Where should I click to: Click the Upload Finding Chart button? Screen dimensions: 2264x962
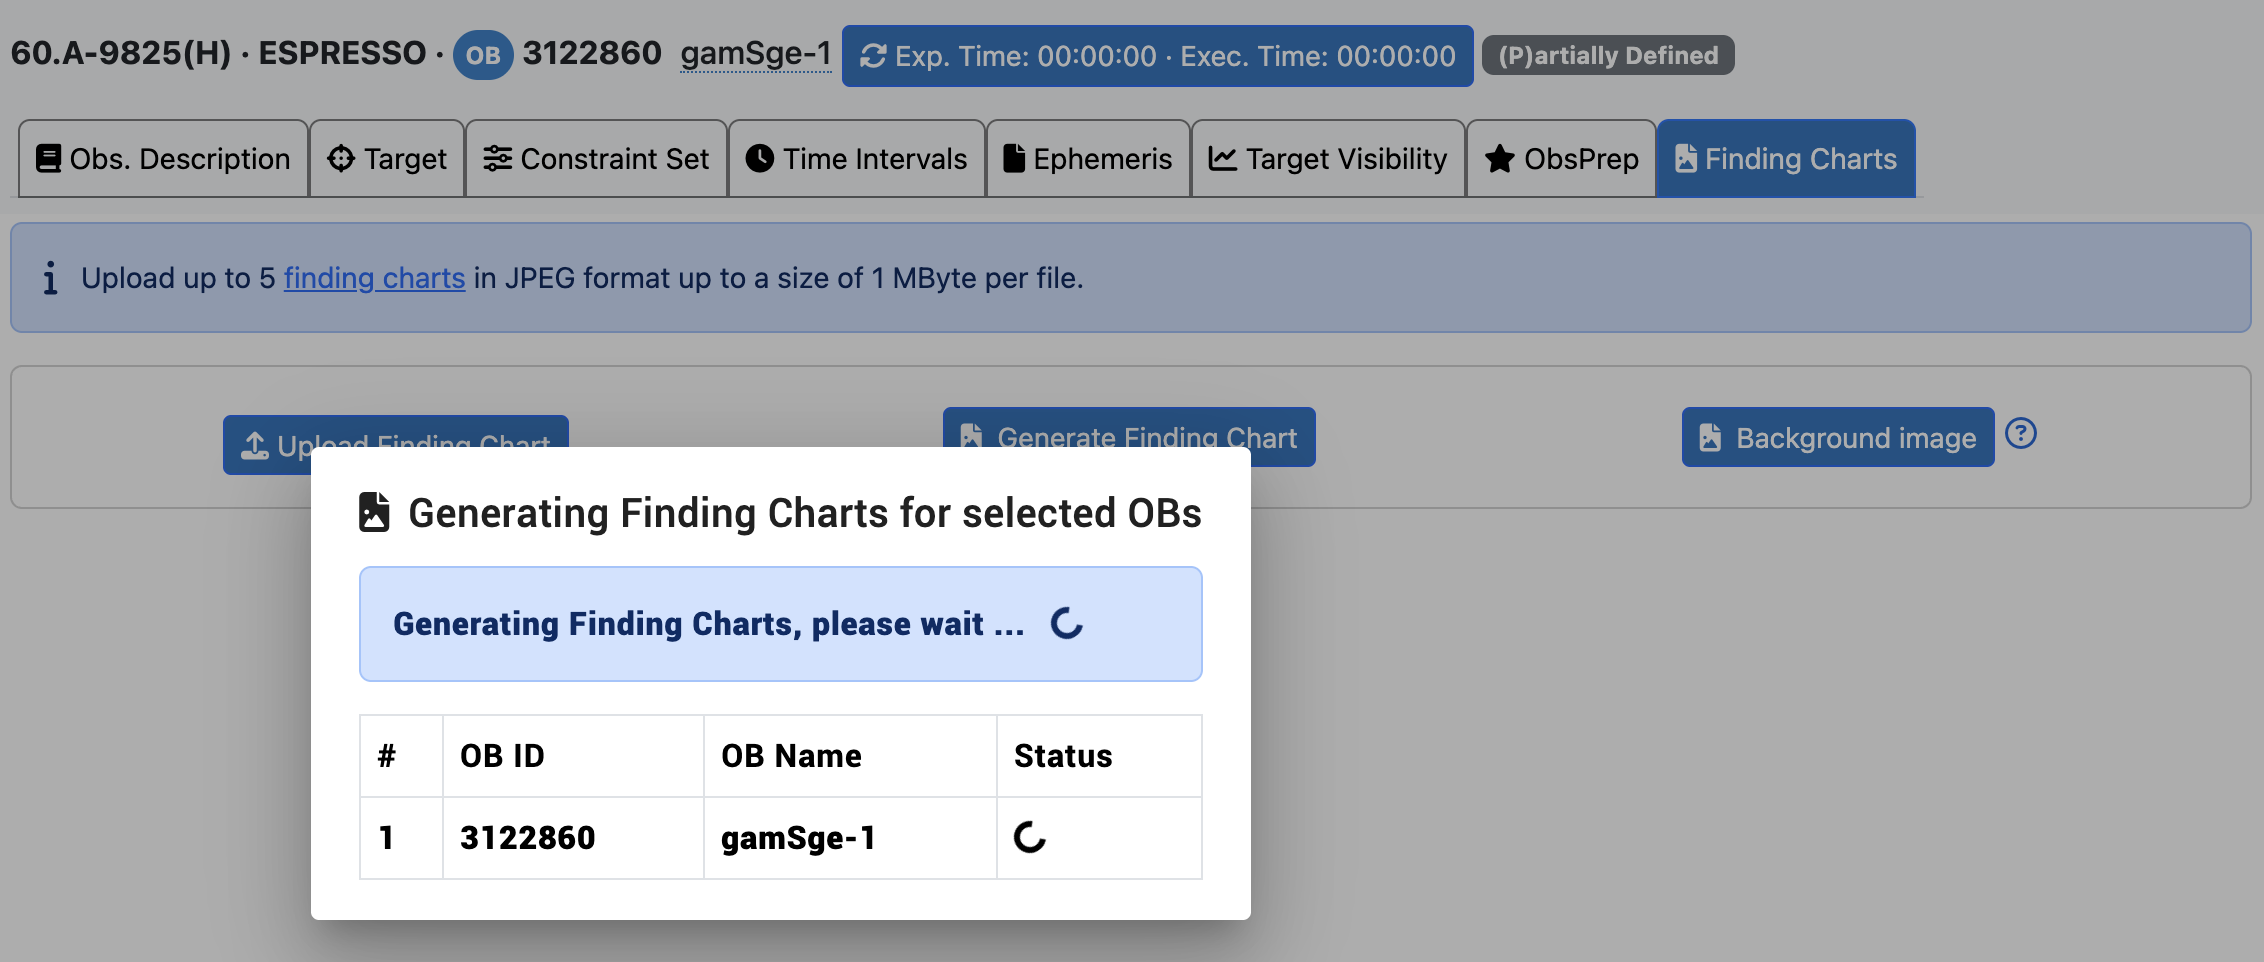coord(396,432)
